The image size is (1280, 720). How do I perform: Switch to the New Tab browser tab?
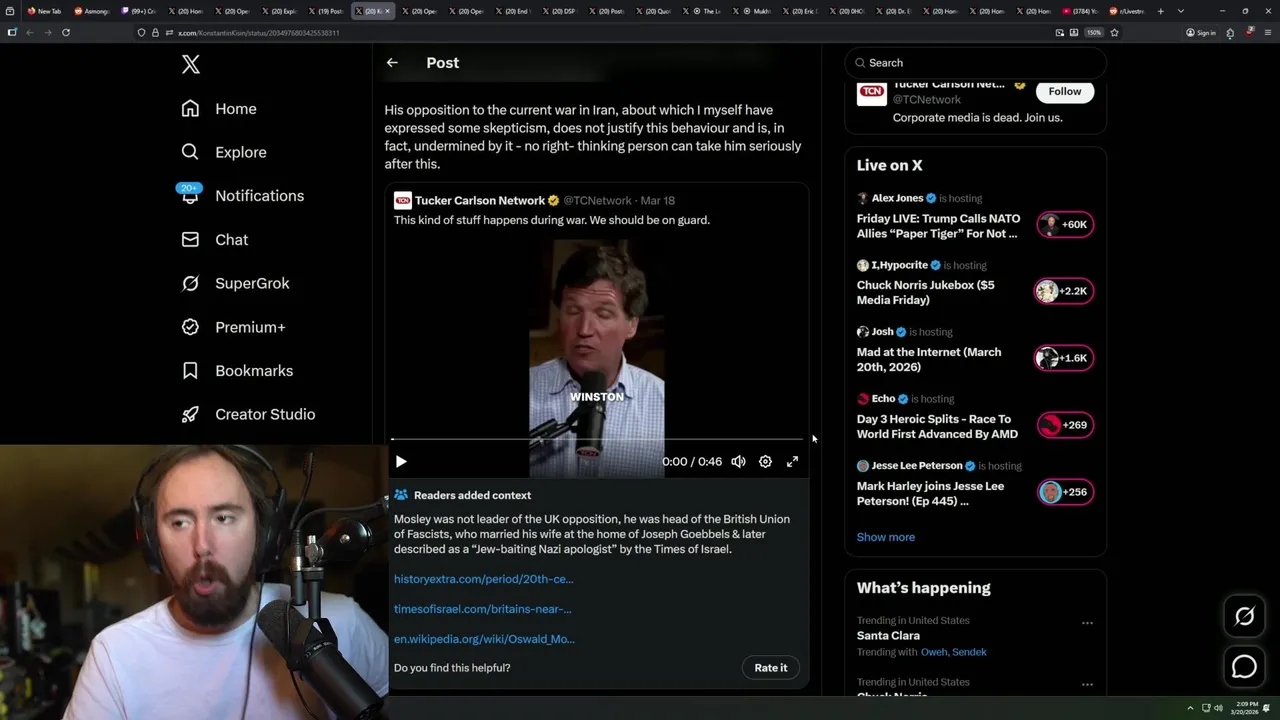[45, 11]
